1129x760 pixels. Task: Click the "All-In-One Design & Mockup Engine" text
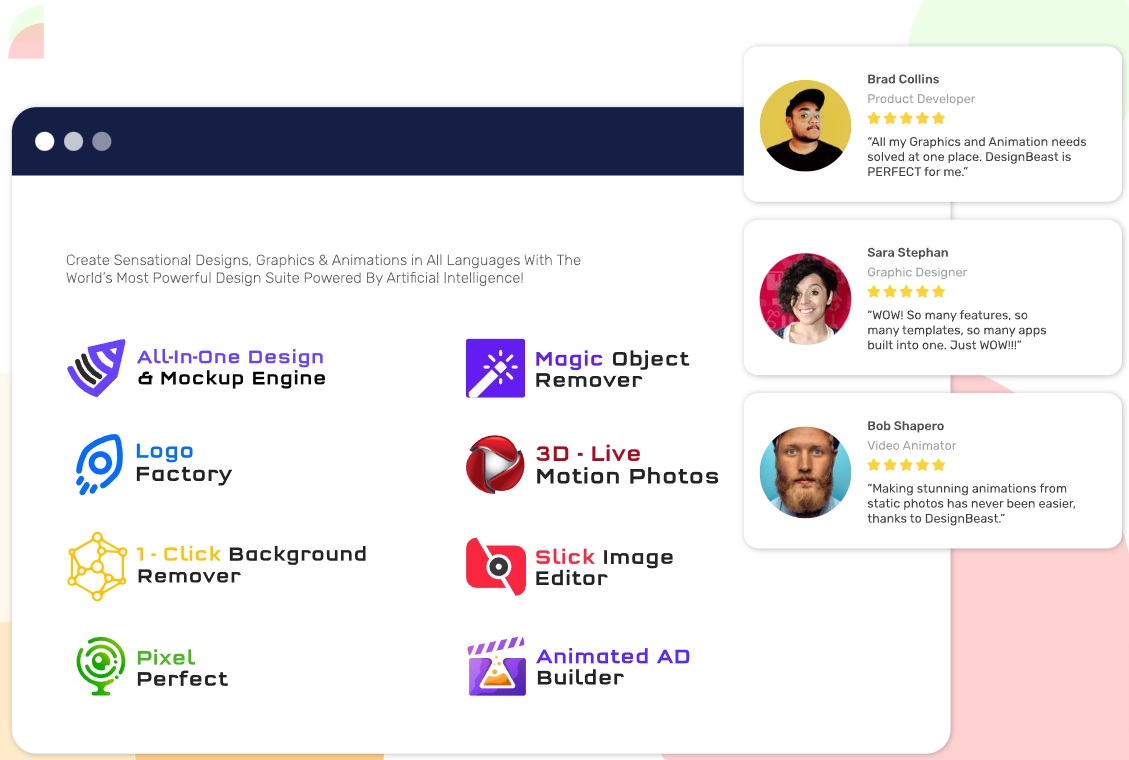(x=231, y=368)
